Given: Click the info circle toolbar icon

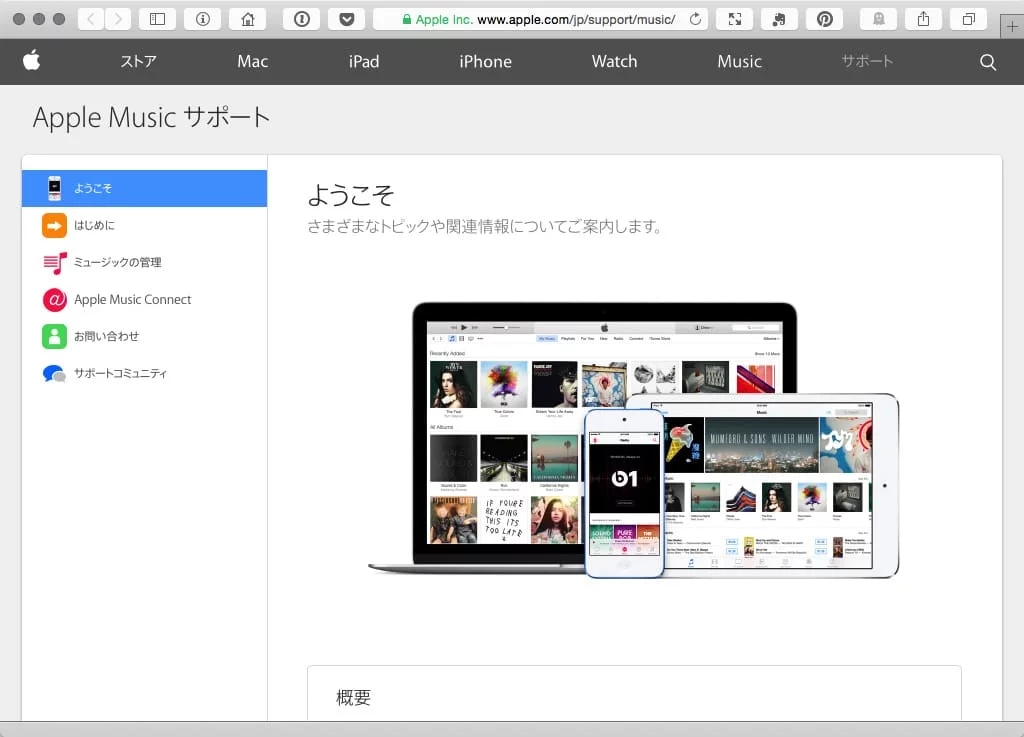Looking at the screenshot, I should tap(202, 19).
